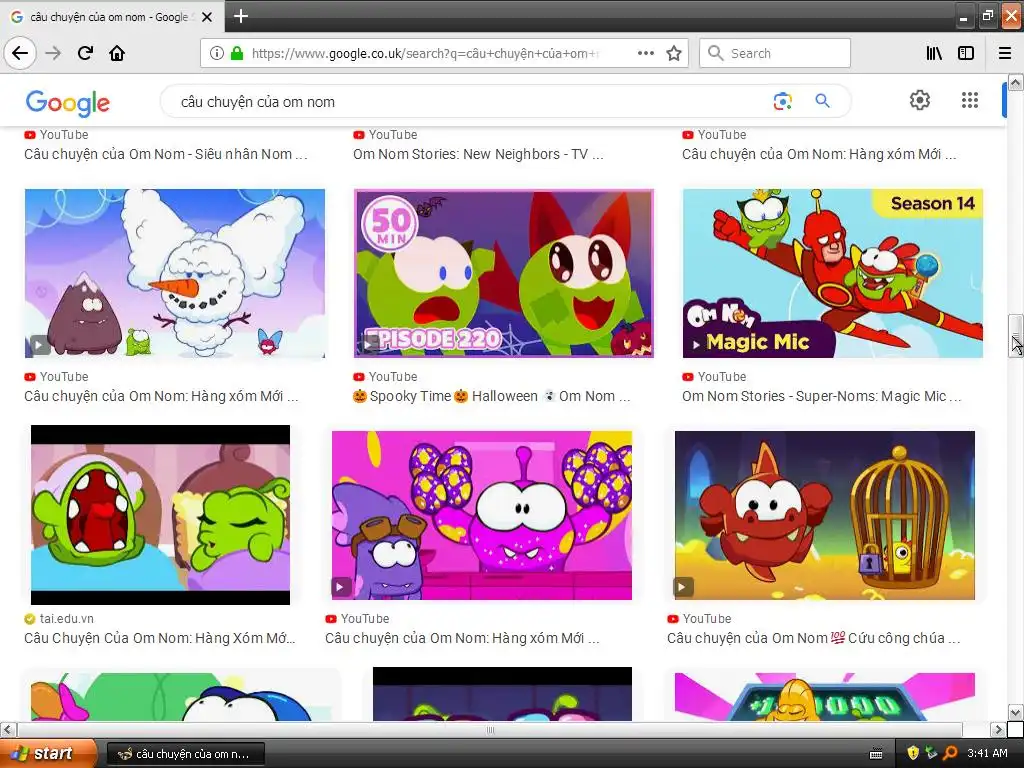Screen dimensions: 1024x768
Task: Click the green secure connection padlock
Action: click(237, 53)
